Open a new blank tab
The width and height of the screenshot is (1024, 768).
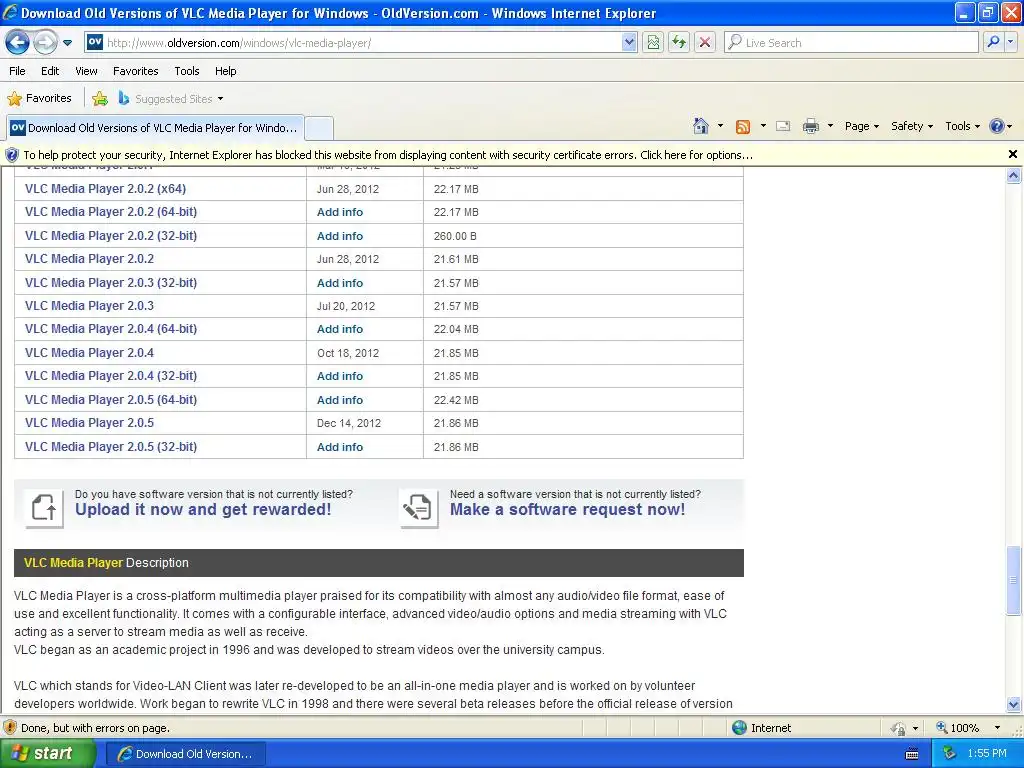coord(319,128)
